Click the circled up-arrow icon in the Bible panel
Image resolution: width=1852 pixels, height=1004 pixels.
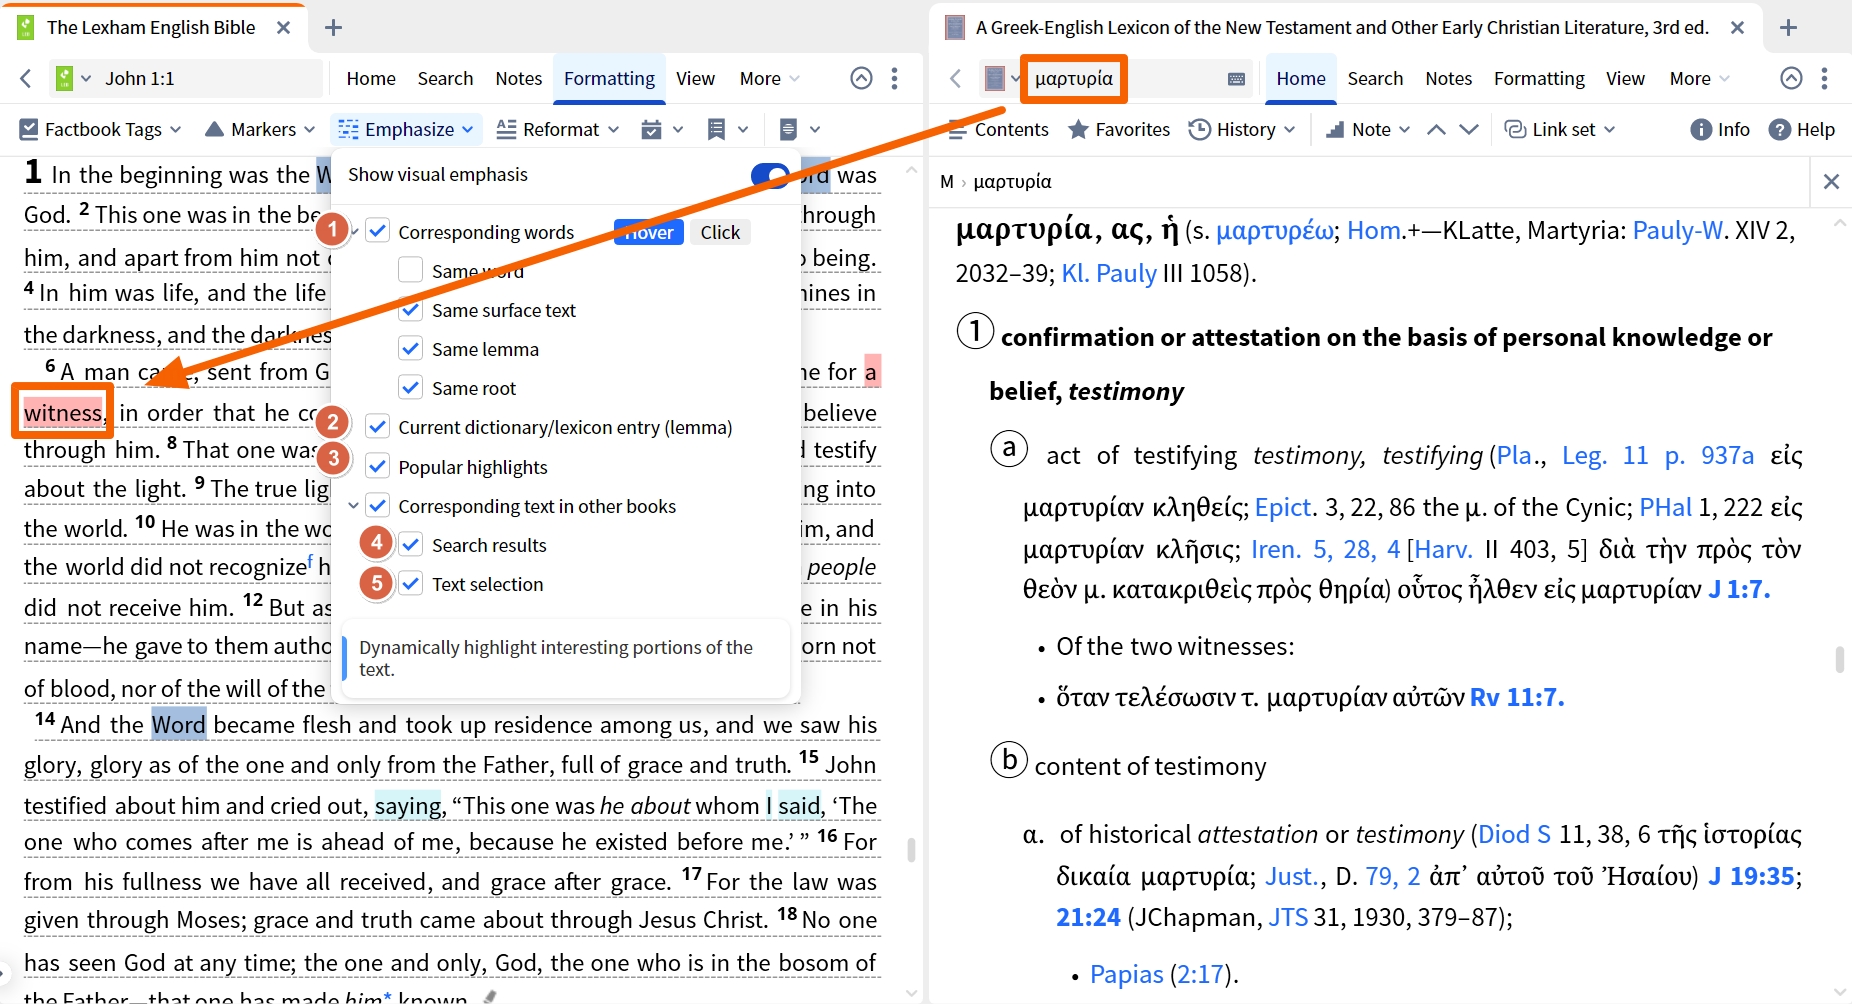(861, 78)
